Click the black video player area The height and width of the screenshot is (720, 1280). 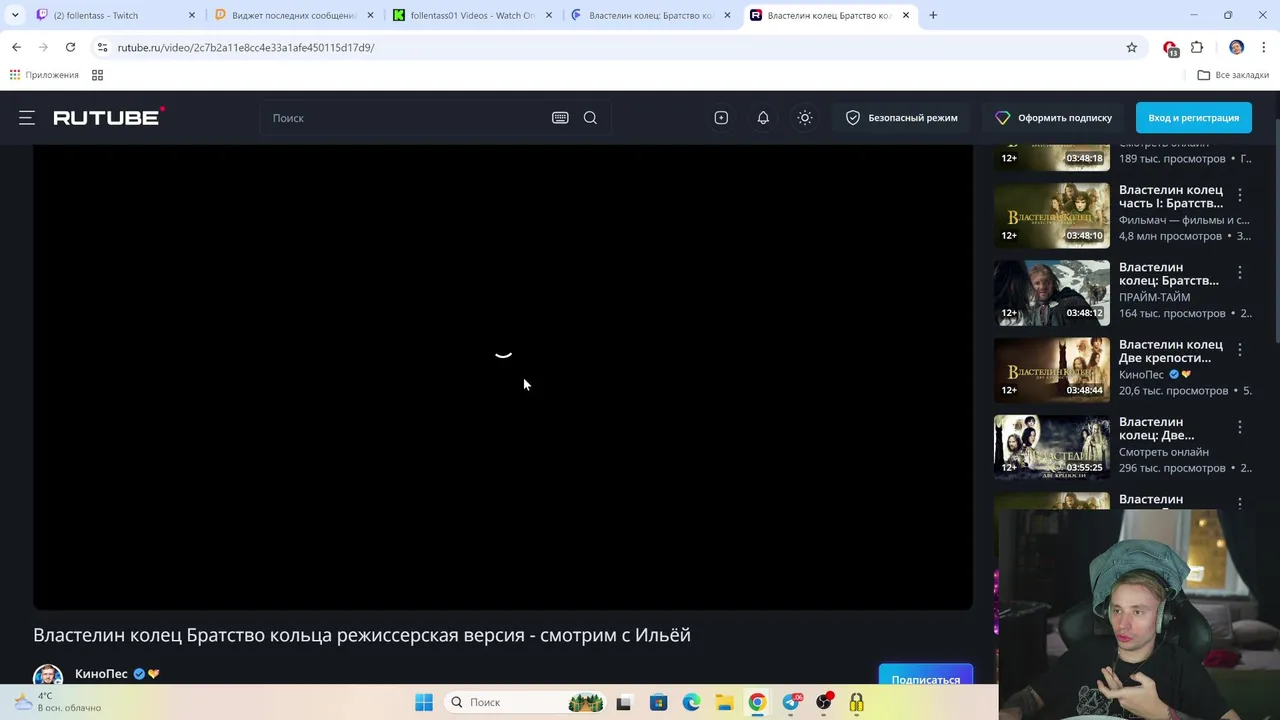pyautogui.click(x=503, y=377)
